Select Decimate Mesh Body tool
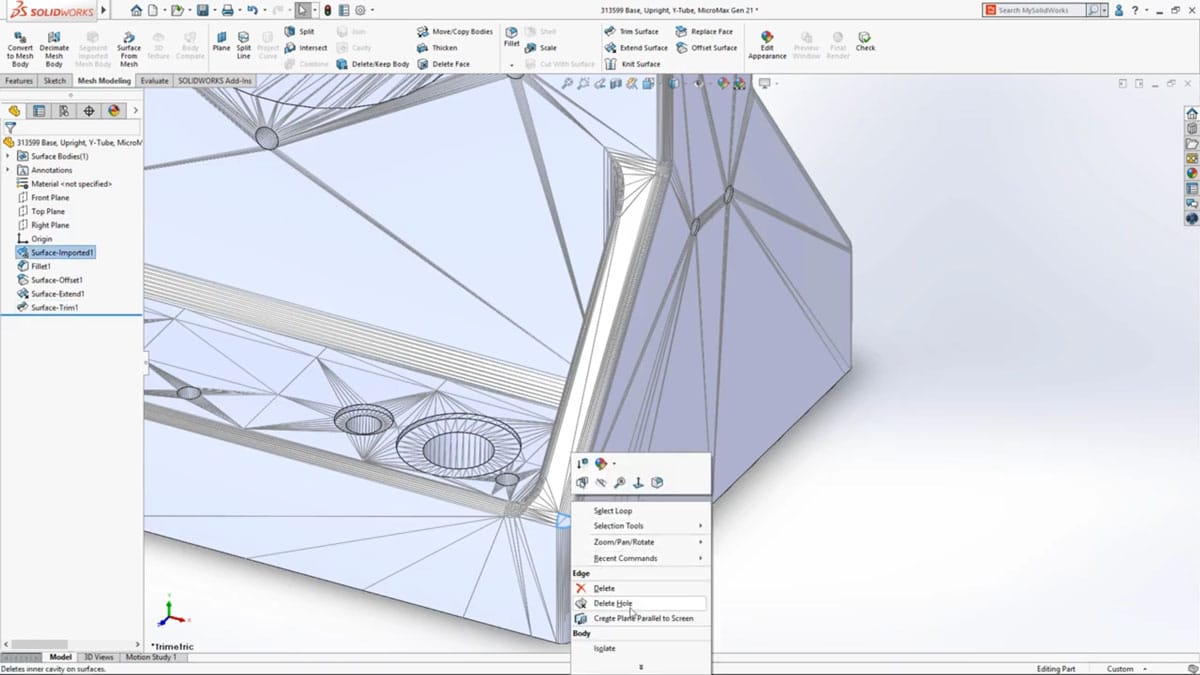Viewport: 1200px width, 675px height. click(x=54, y=49)
